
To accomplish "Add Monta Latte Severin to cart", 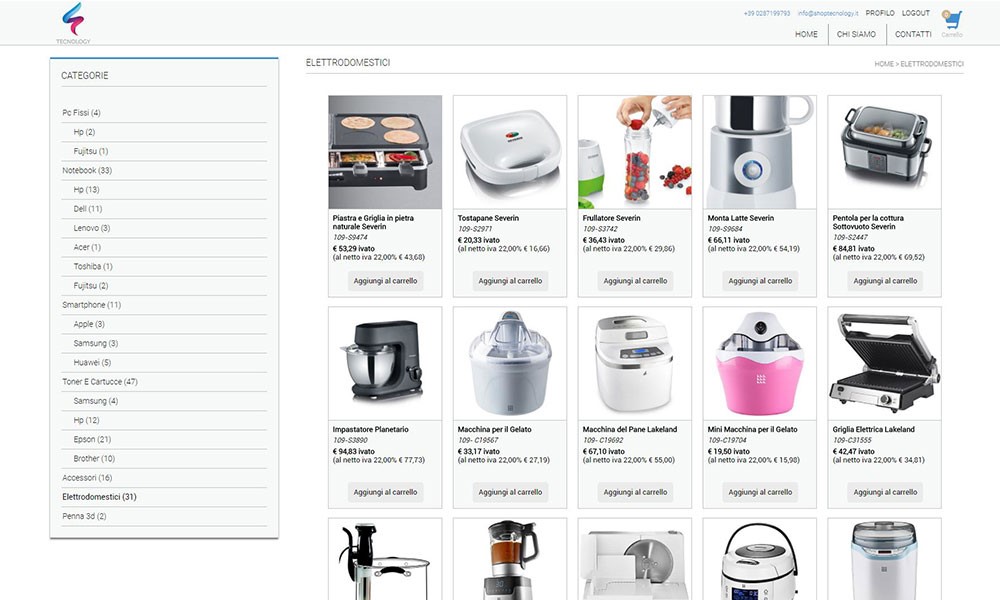I will click(x=760, y=281).
